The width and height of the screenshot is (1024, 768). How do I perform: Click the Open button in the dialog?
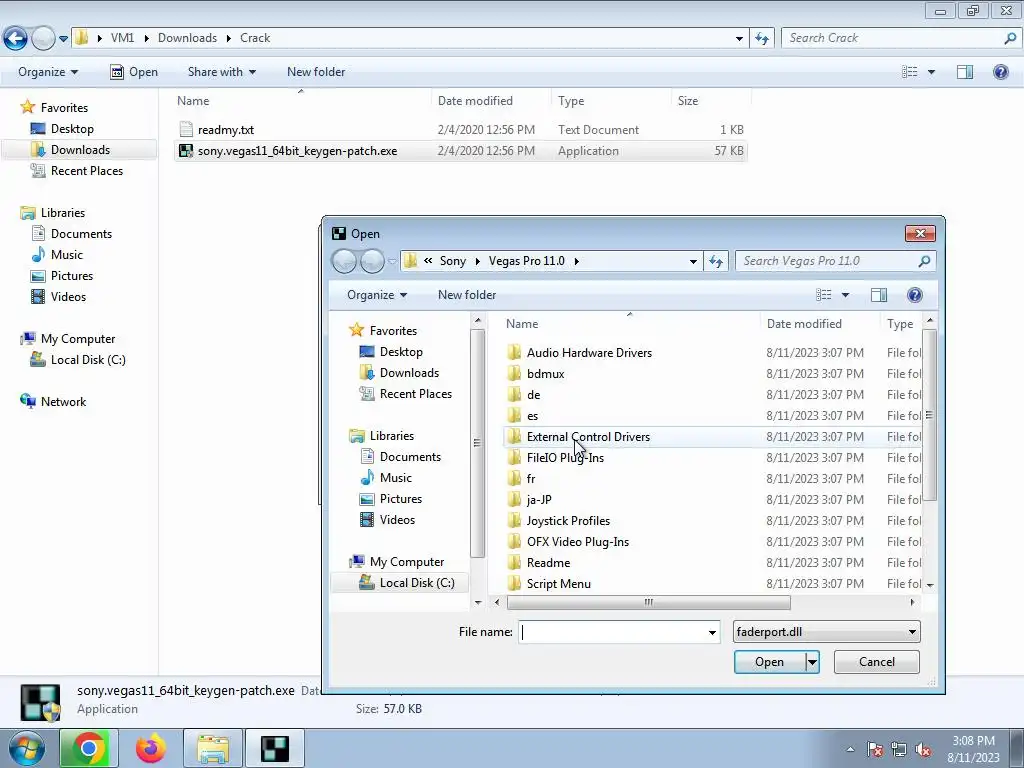tap(769, 662)
